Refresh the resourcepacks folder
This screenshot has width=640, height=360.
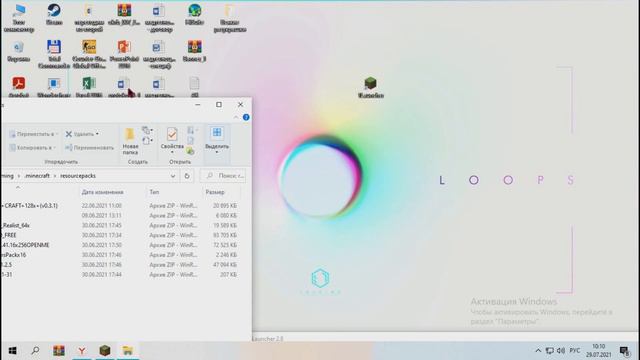(x=187, y=176)
